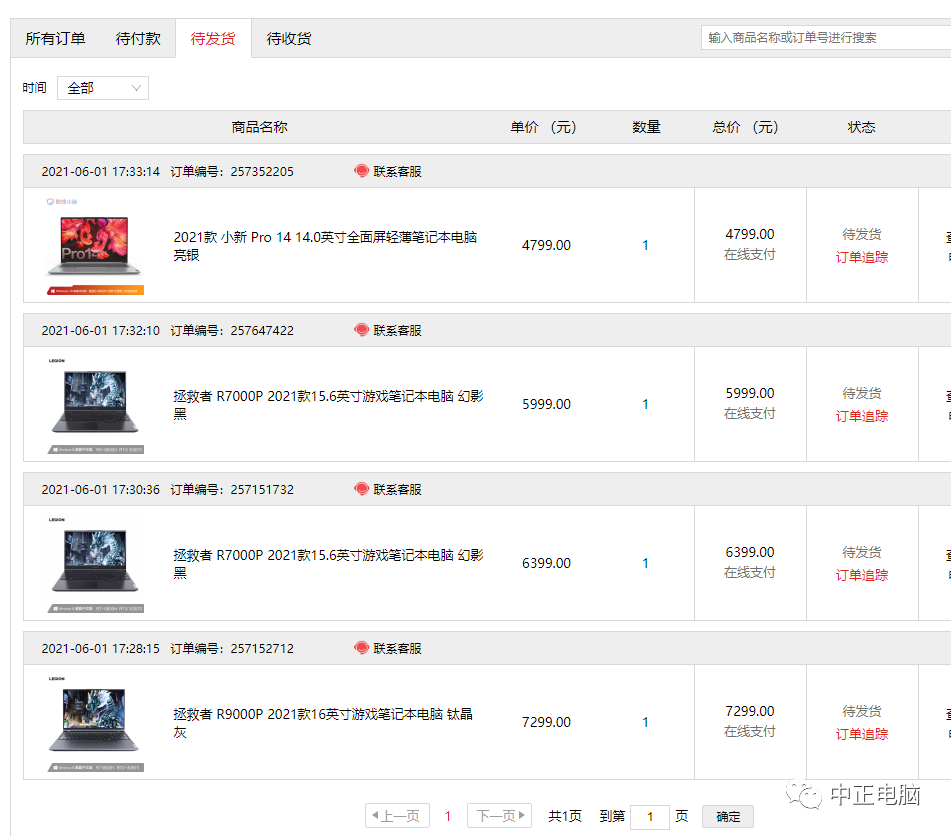951x836 pixels.
Task: Open 拯救者 R9000P 2021款 product title
Action: 323,723
